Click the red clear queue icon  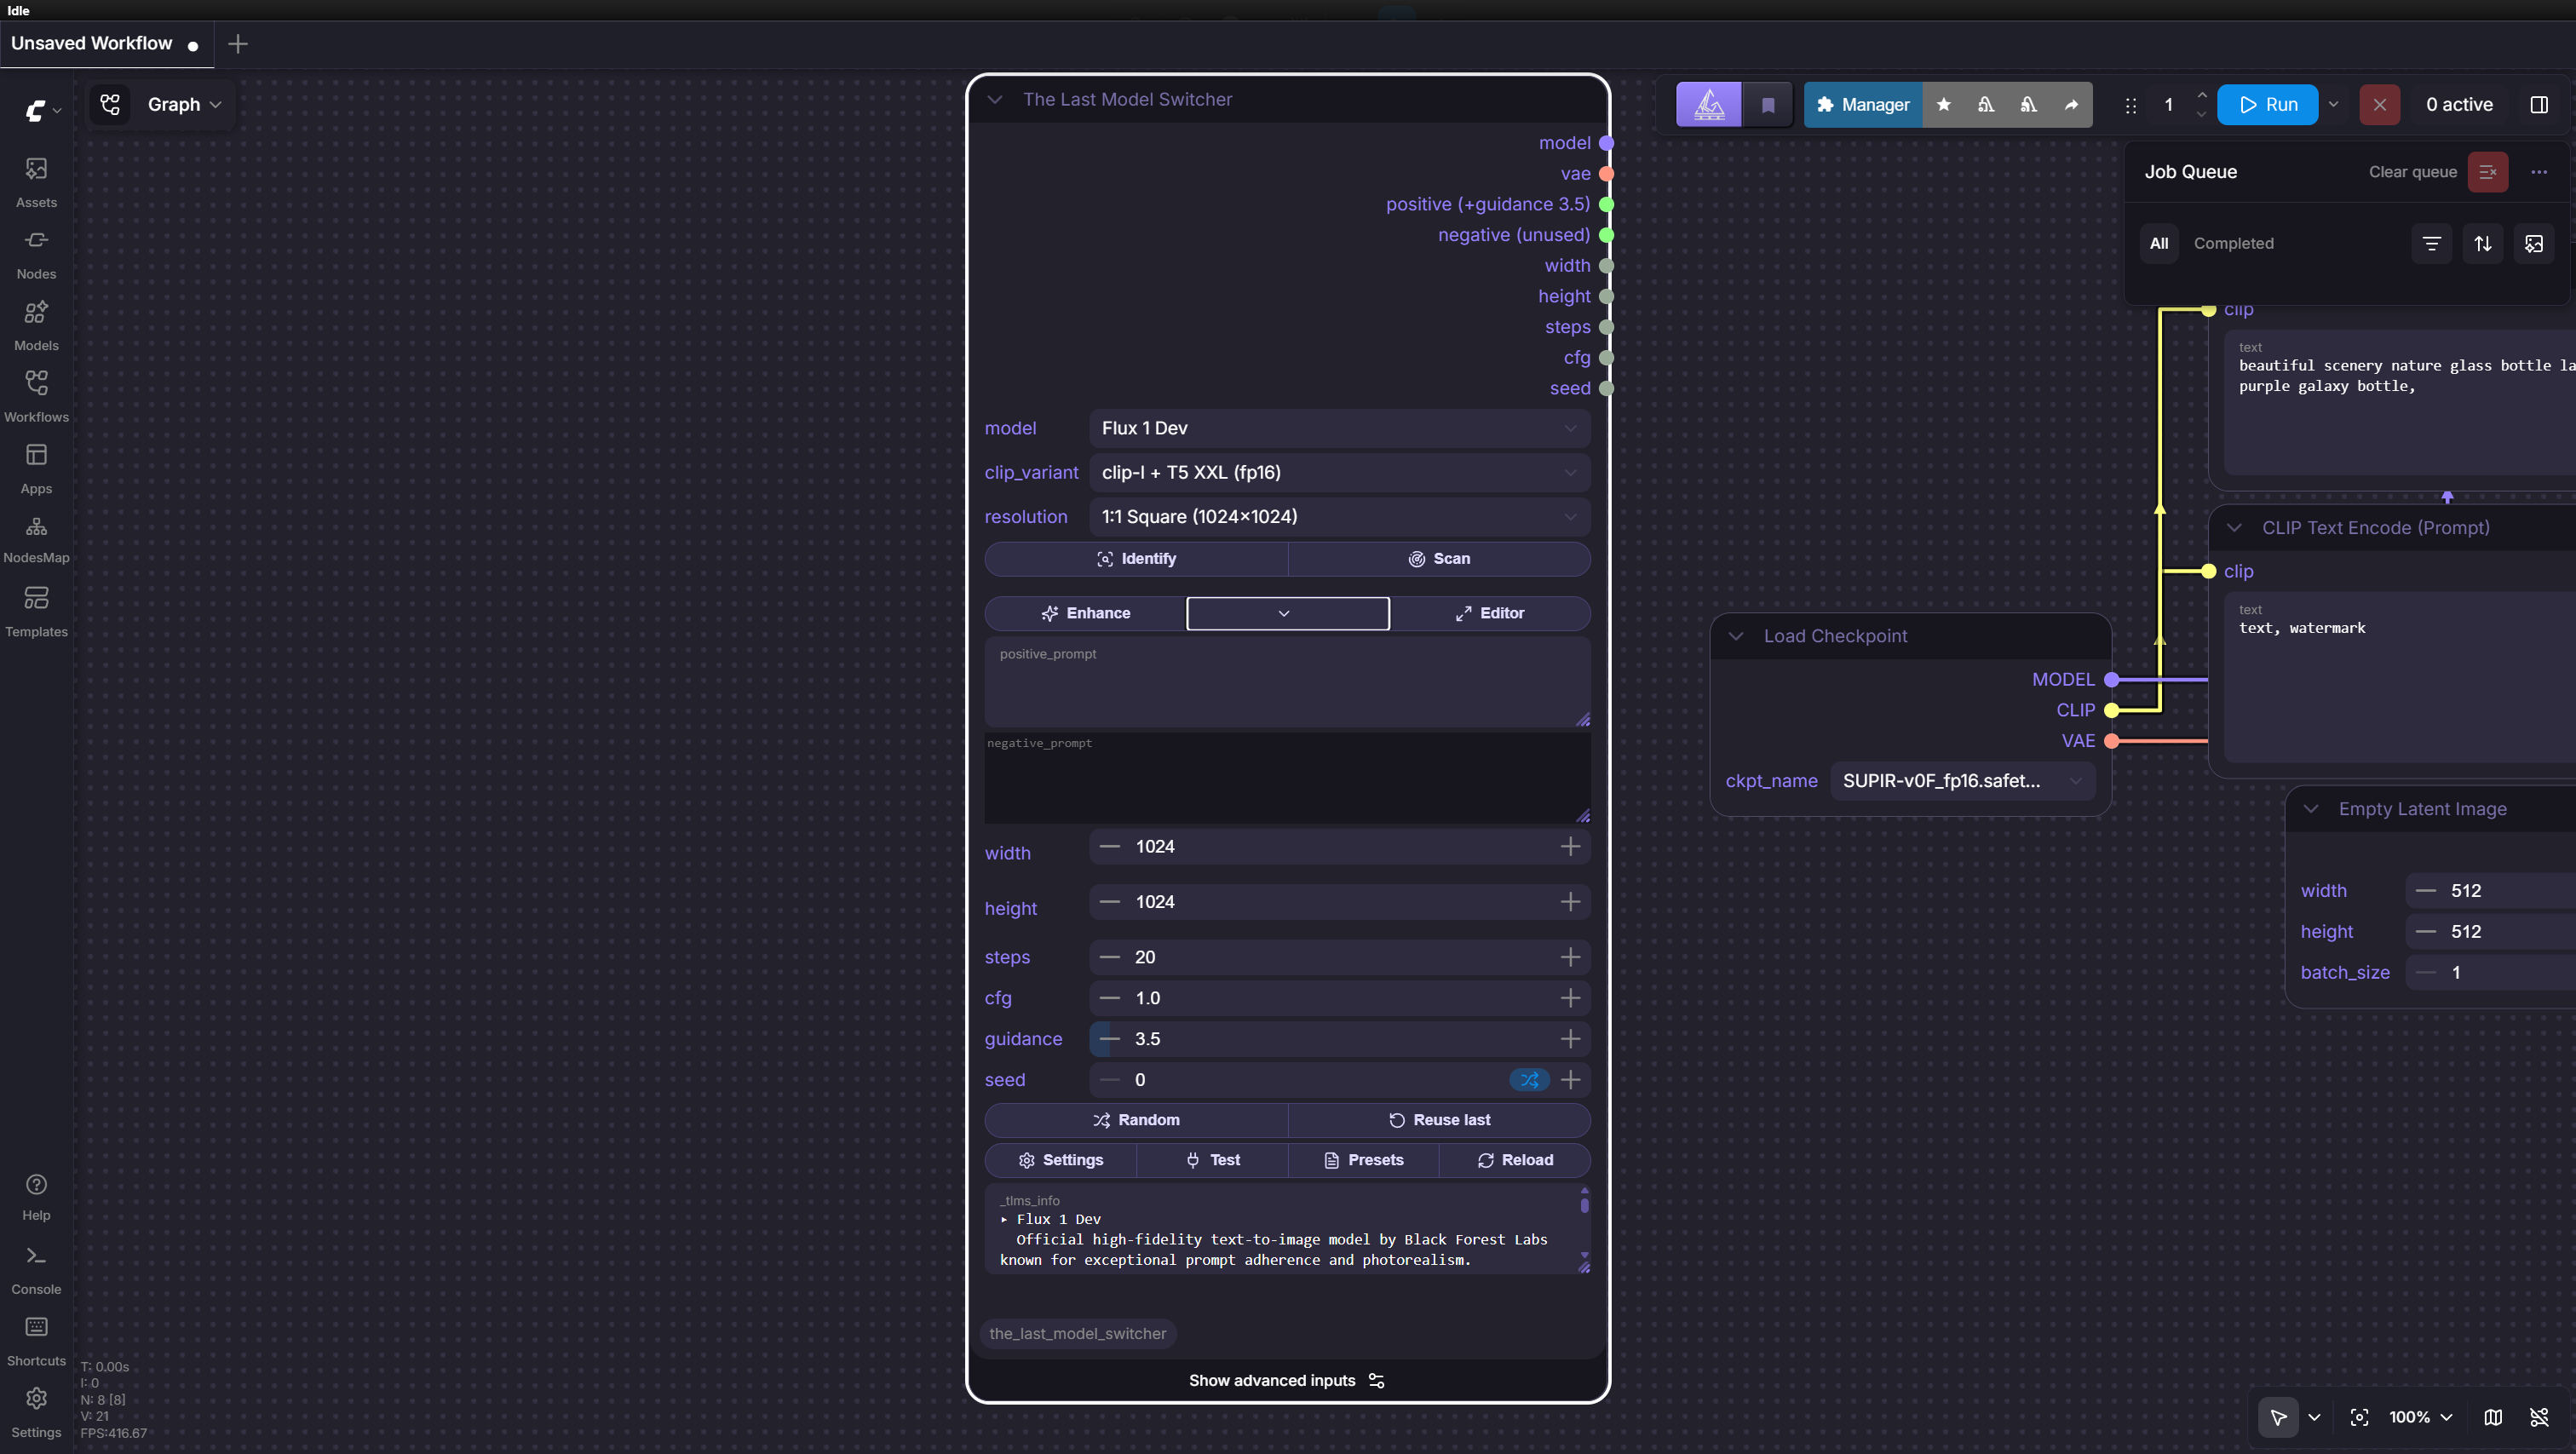click(2488, 172)
